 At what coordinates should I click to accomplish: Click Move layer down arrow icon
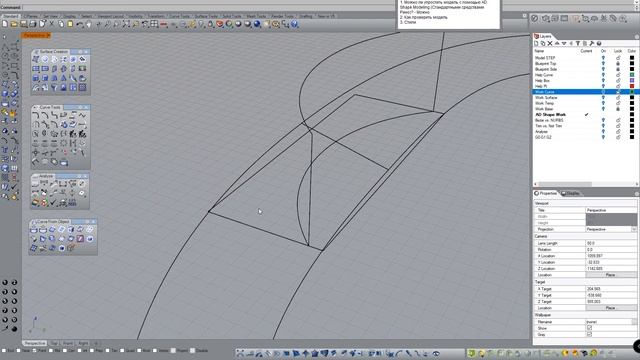[564, 43]
